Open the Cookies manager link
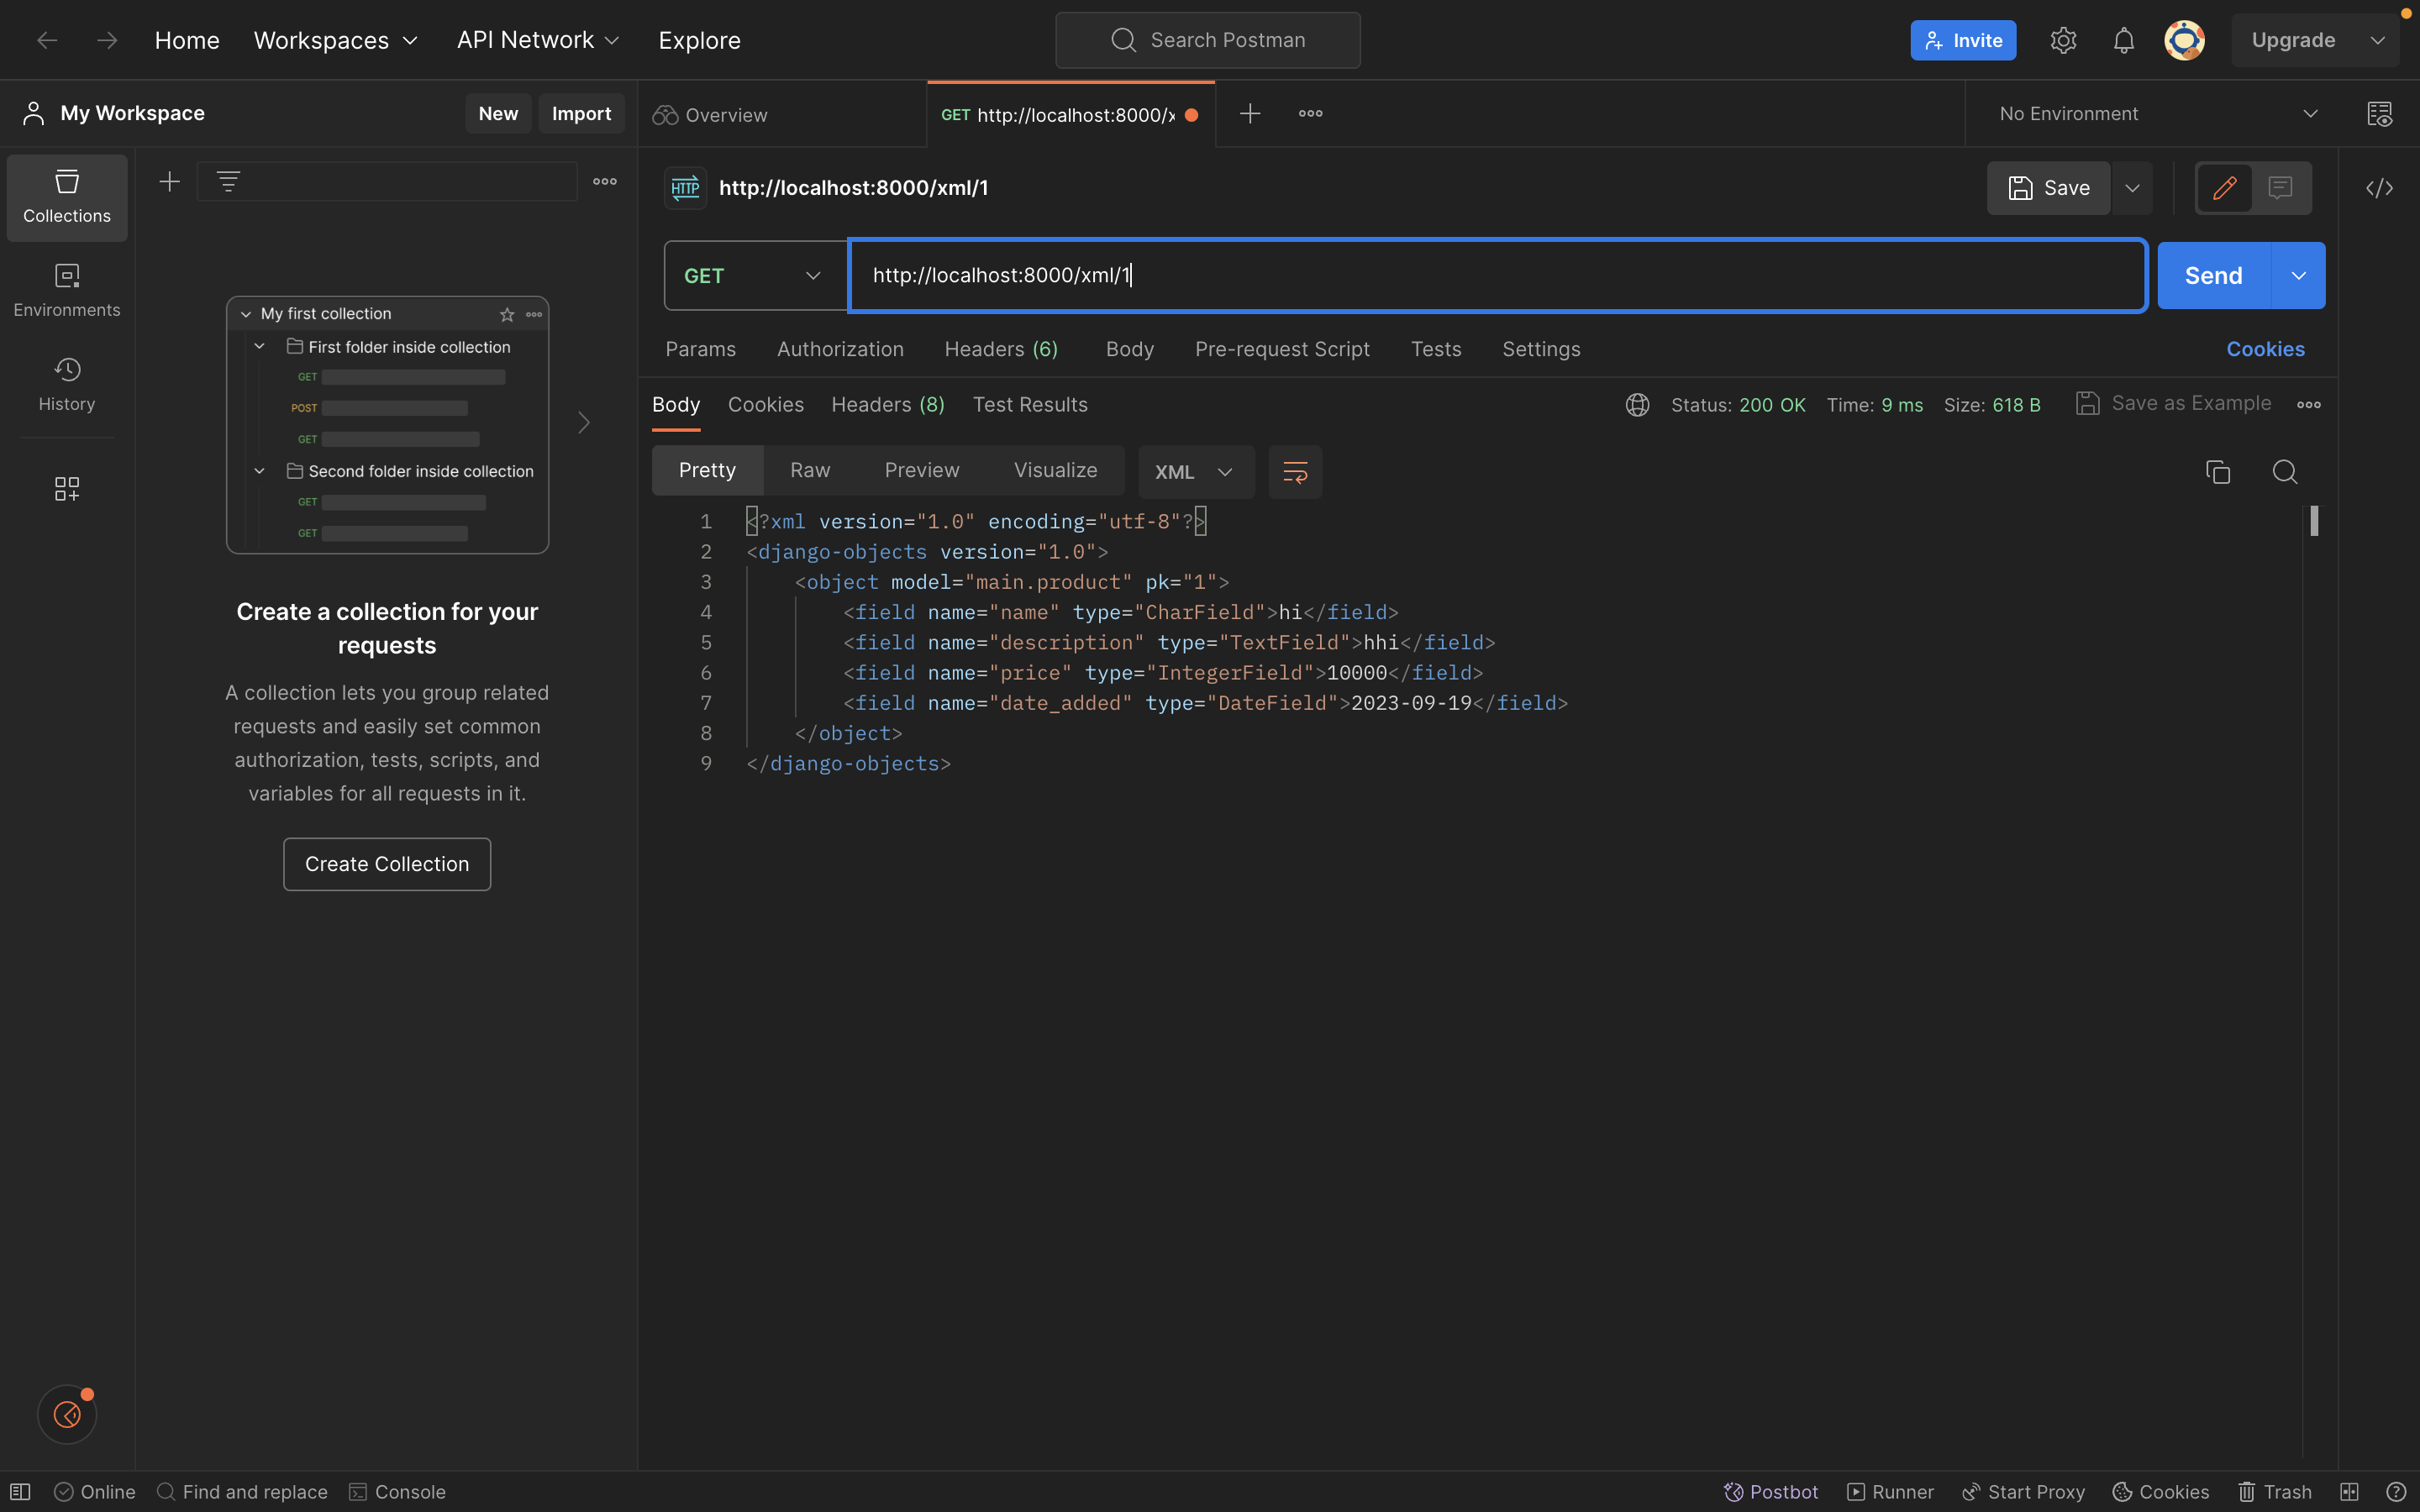The image size is (2420, 1512). 2265,349
